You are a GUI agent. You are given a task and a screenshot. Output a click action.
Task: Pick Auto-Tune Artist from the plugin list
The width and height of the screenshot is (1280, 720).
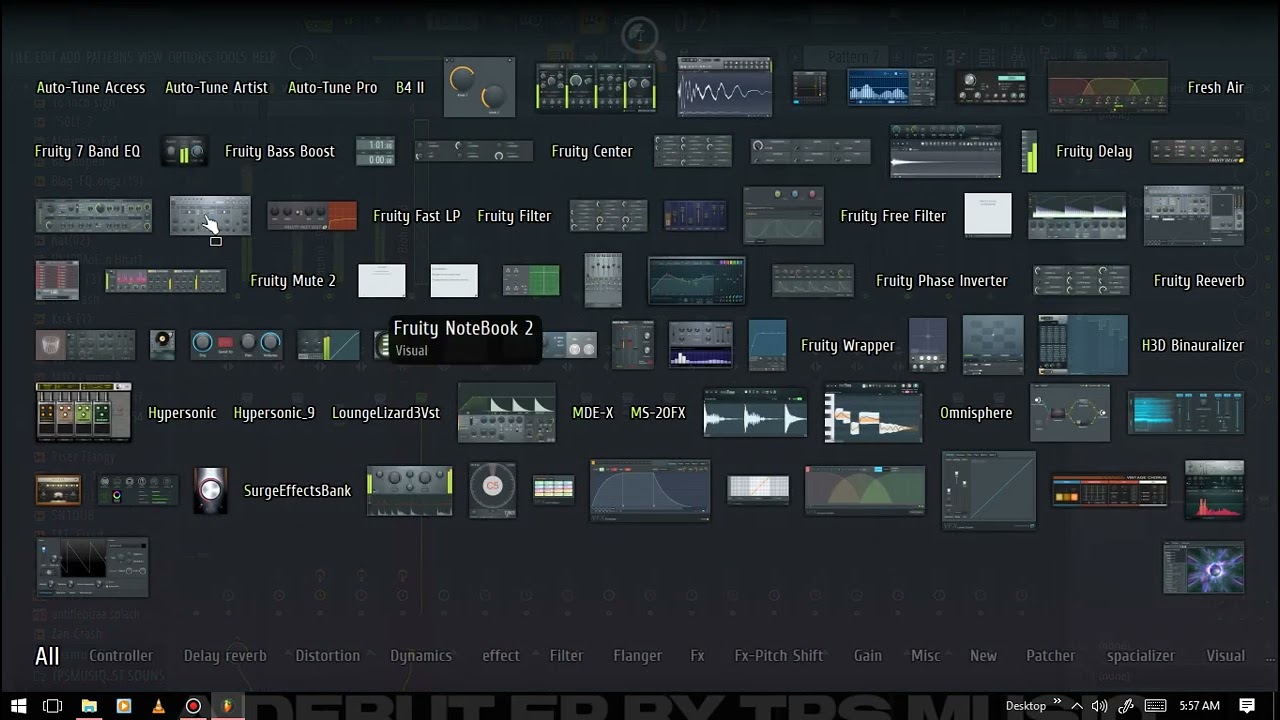[x=216, y=88]
